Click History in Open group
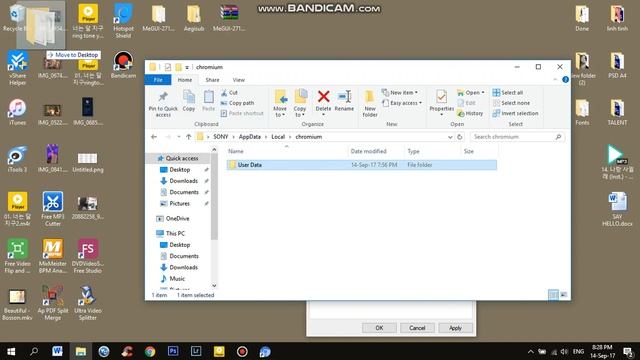640x360 pixels. click(470, 113)
